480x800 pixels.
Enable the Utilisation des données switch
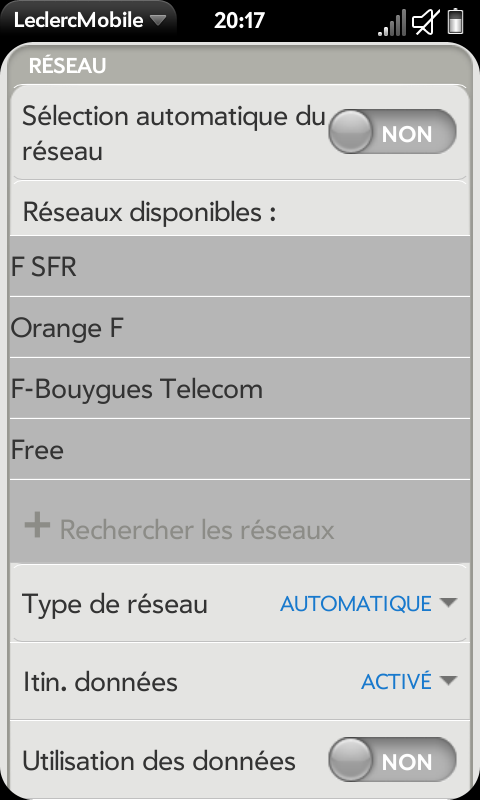click(x=392, y=760)
